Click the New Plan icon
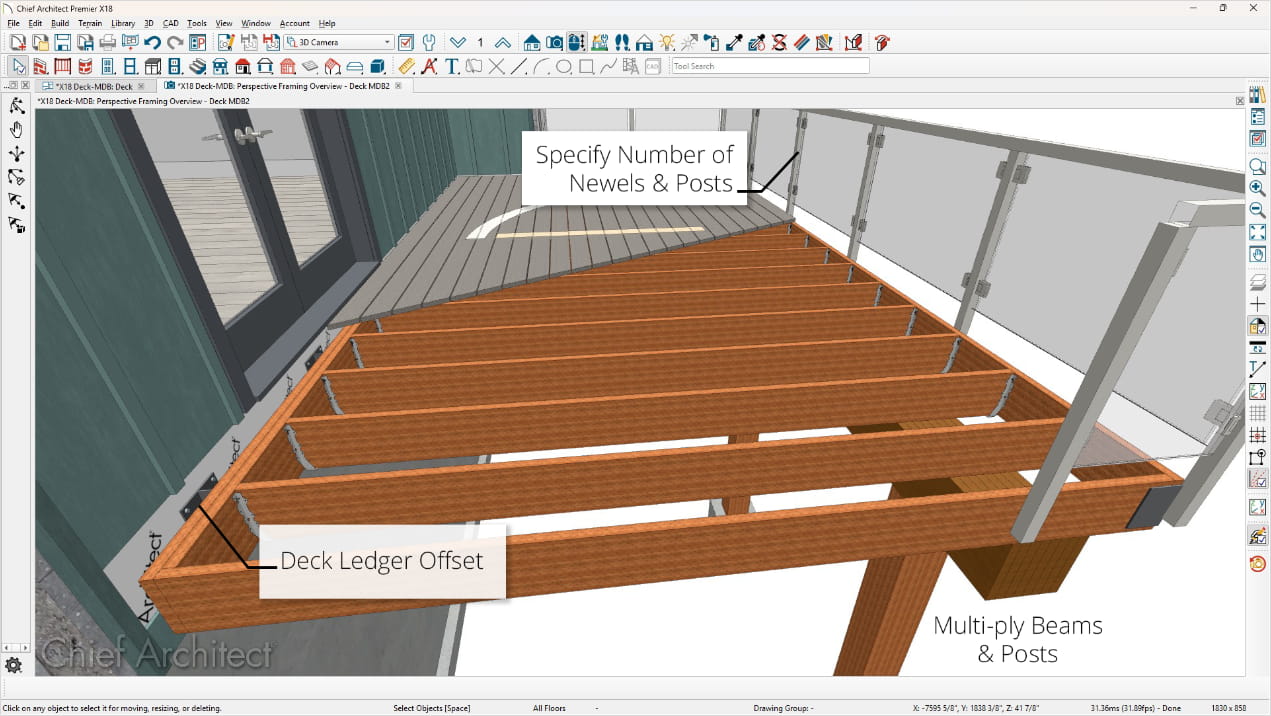Screen dimensions: 1271x716 (x=18, y=42)
